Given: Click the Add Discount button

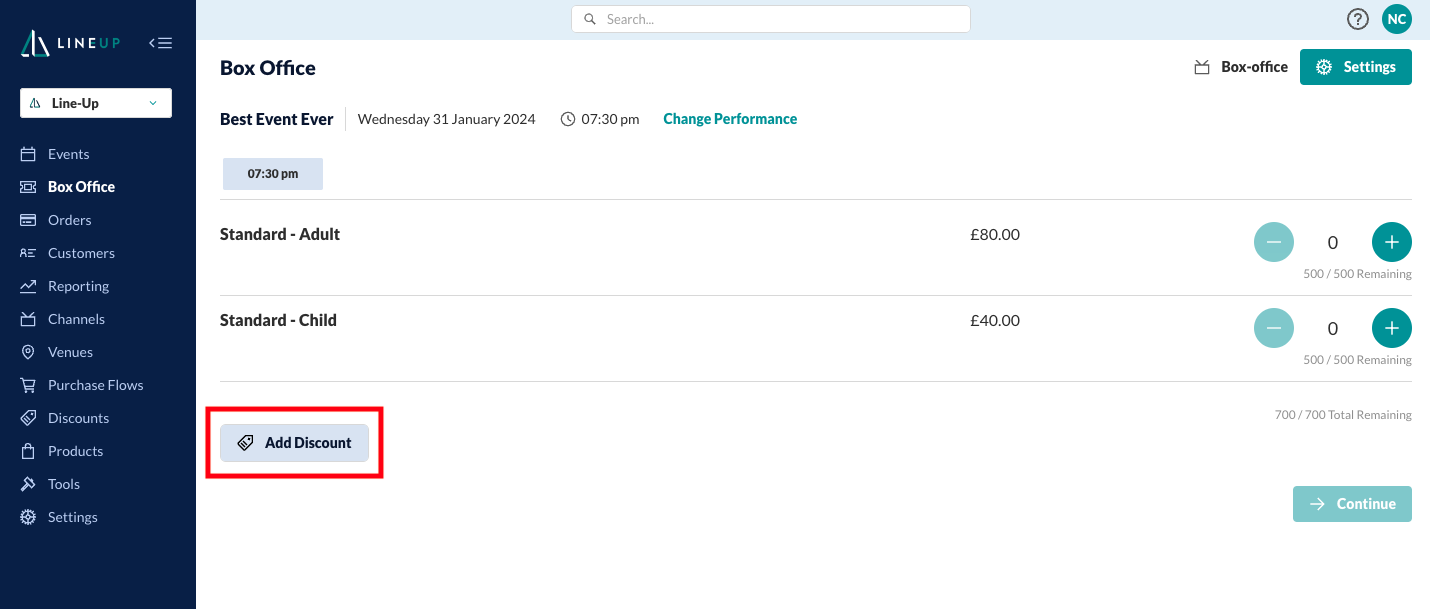Looking at the screenshot, I should pos(294,443).
